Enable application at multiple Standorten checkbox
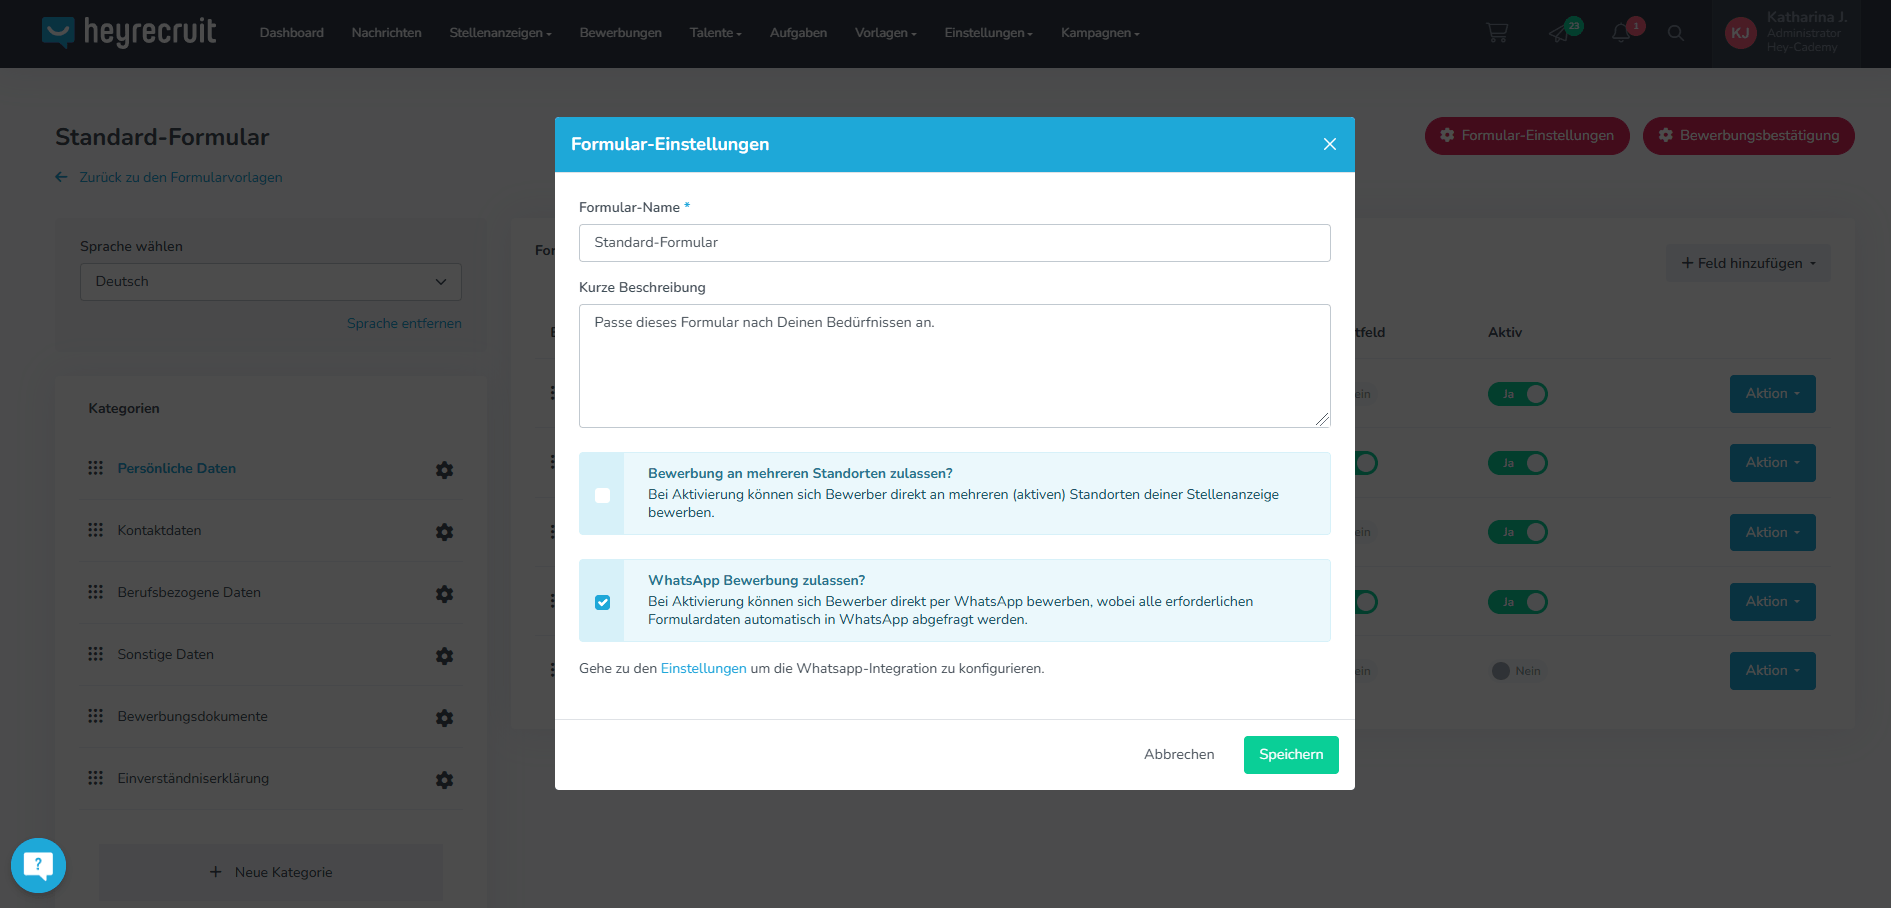The image size is (1891, 908). pyautogui.click(x=602, y=495)
